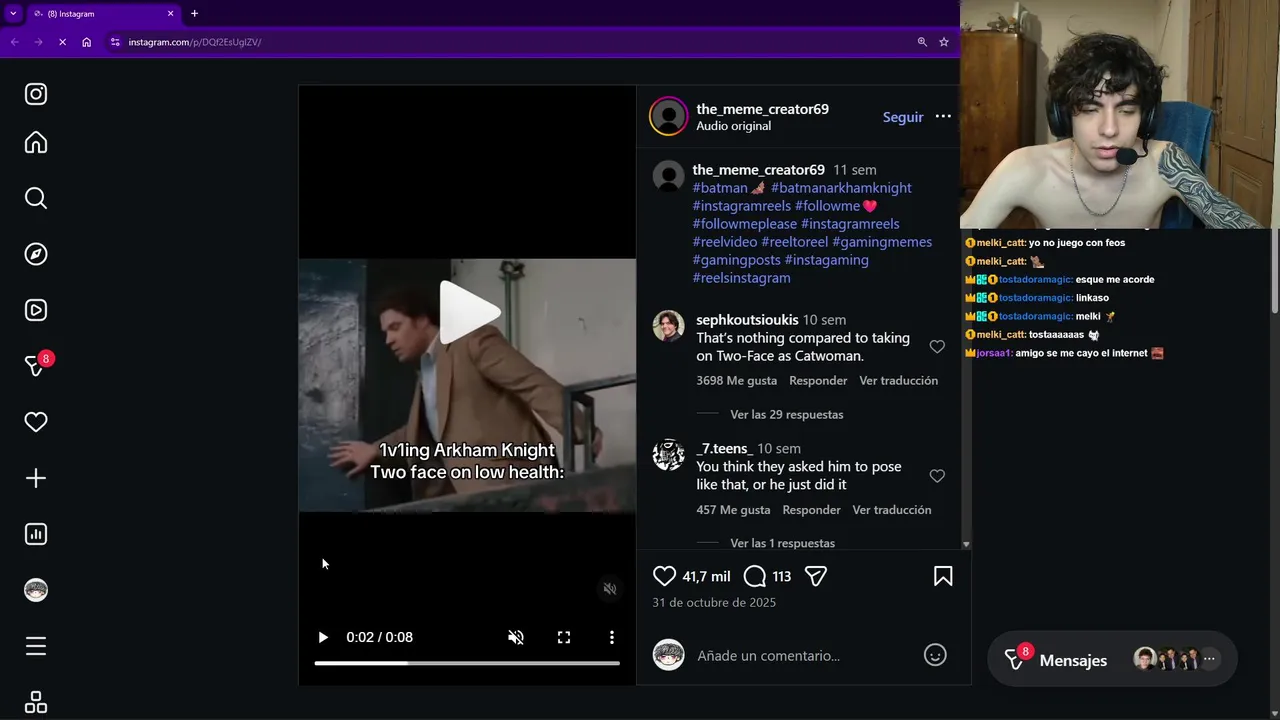Image resolution: width=1280 pixels, height=720 pixels.
Task: View site information icon in the address bar
Action: click(x=115, y=42)
